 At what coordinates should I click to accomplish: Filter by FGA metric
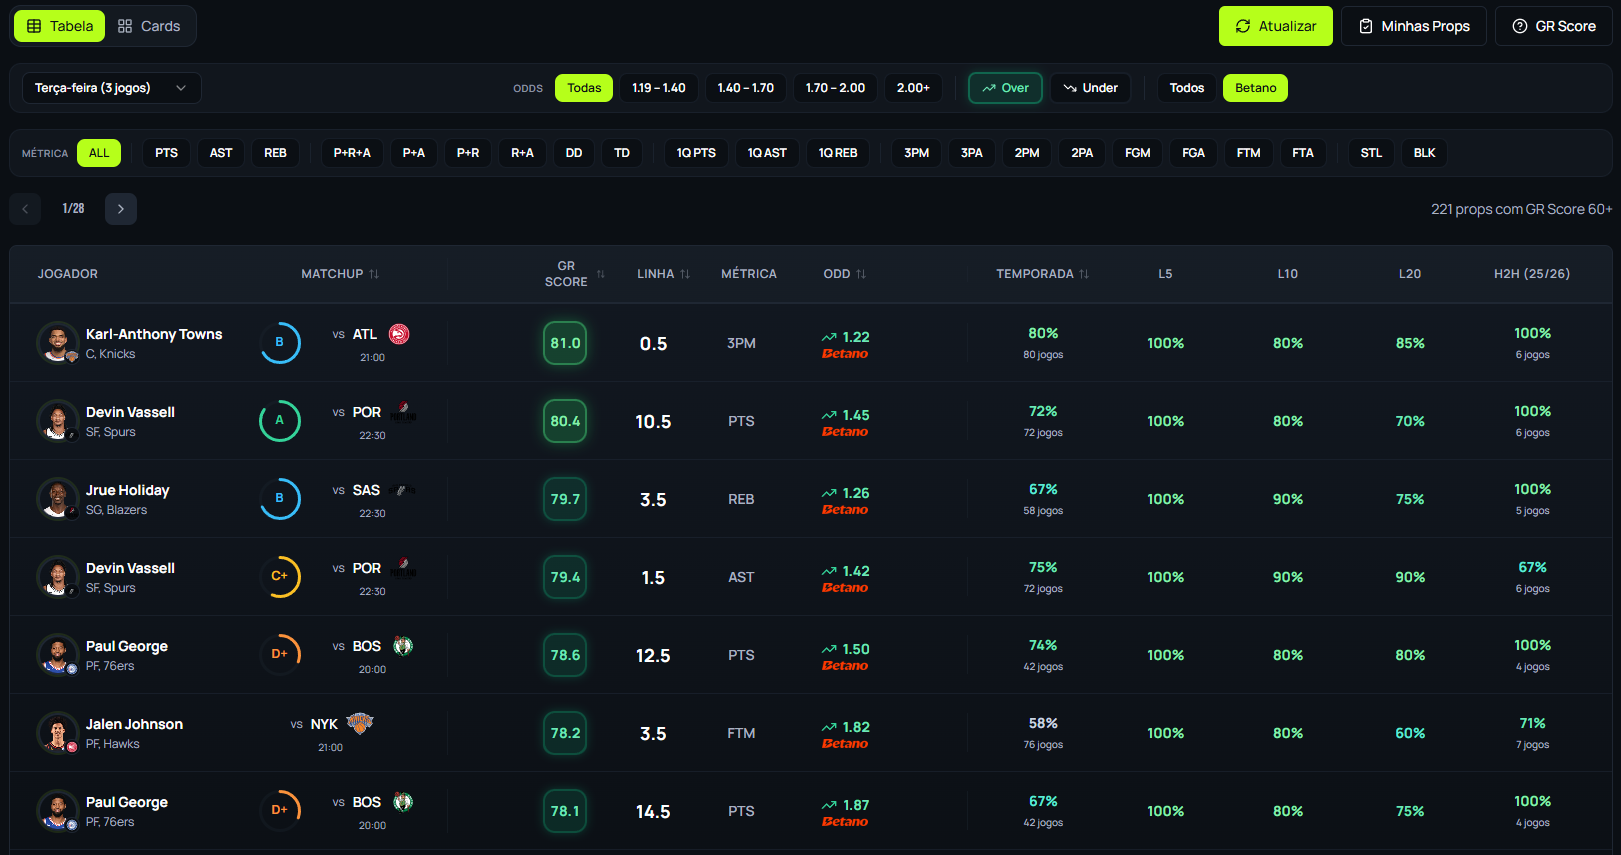1193,153
